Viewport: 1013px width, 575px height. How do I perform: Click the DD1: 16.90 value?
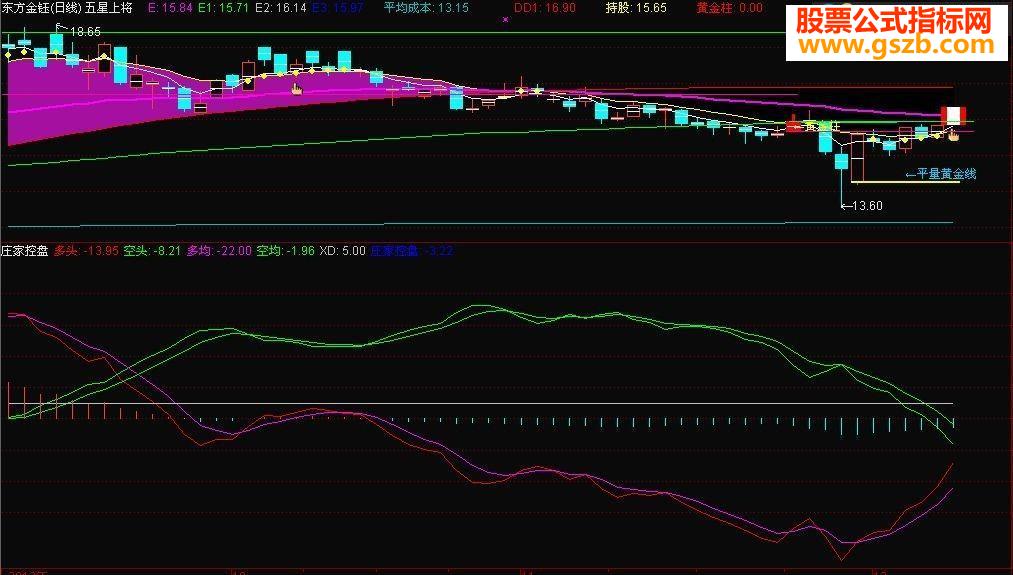pyautogui.click(x=545, y=8)
